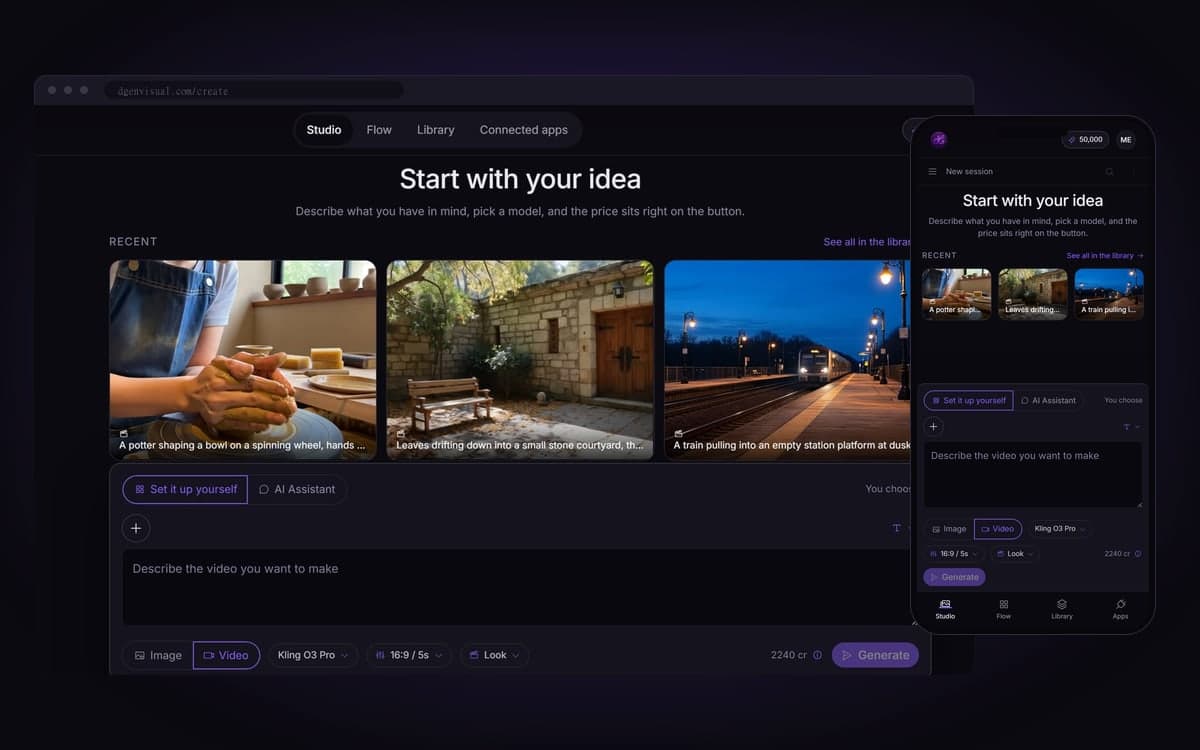Screen dimensions: 1200x750
Task: Click "See all in the library" link on desktop
Action: [x=867, y=242]
